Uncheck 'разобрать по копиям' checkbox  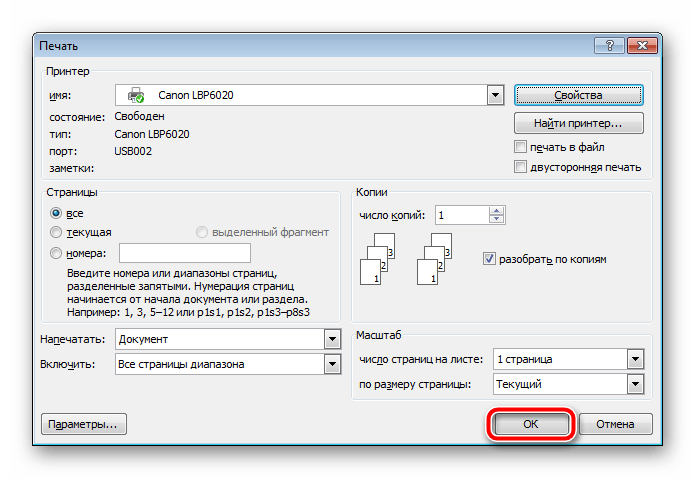coord(489,259)
